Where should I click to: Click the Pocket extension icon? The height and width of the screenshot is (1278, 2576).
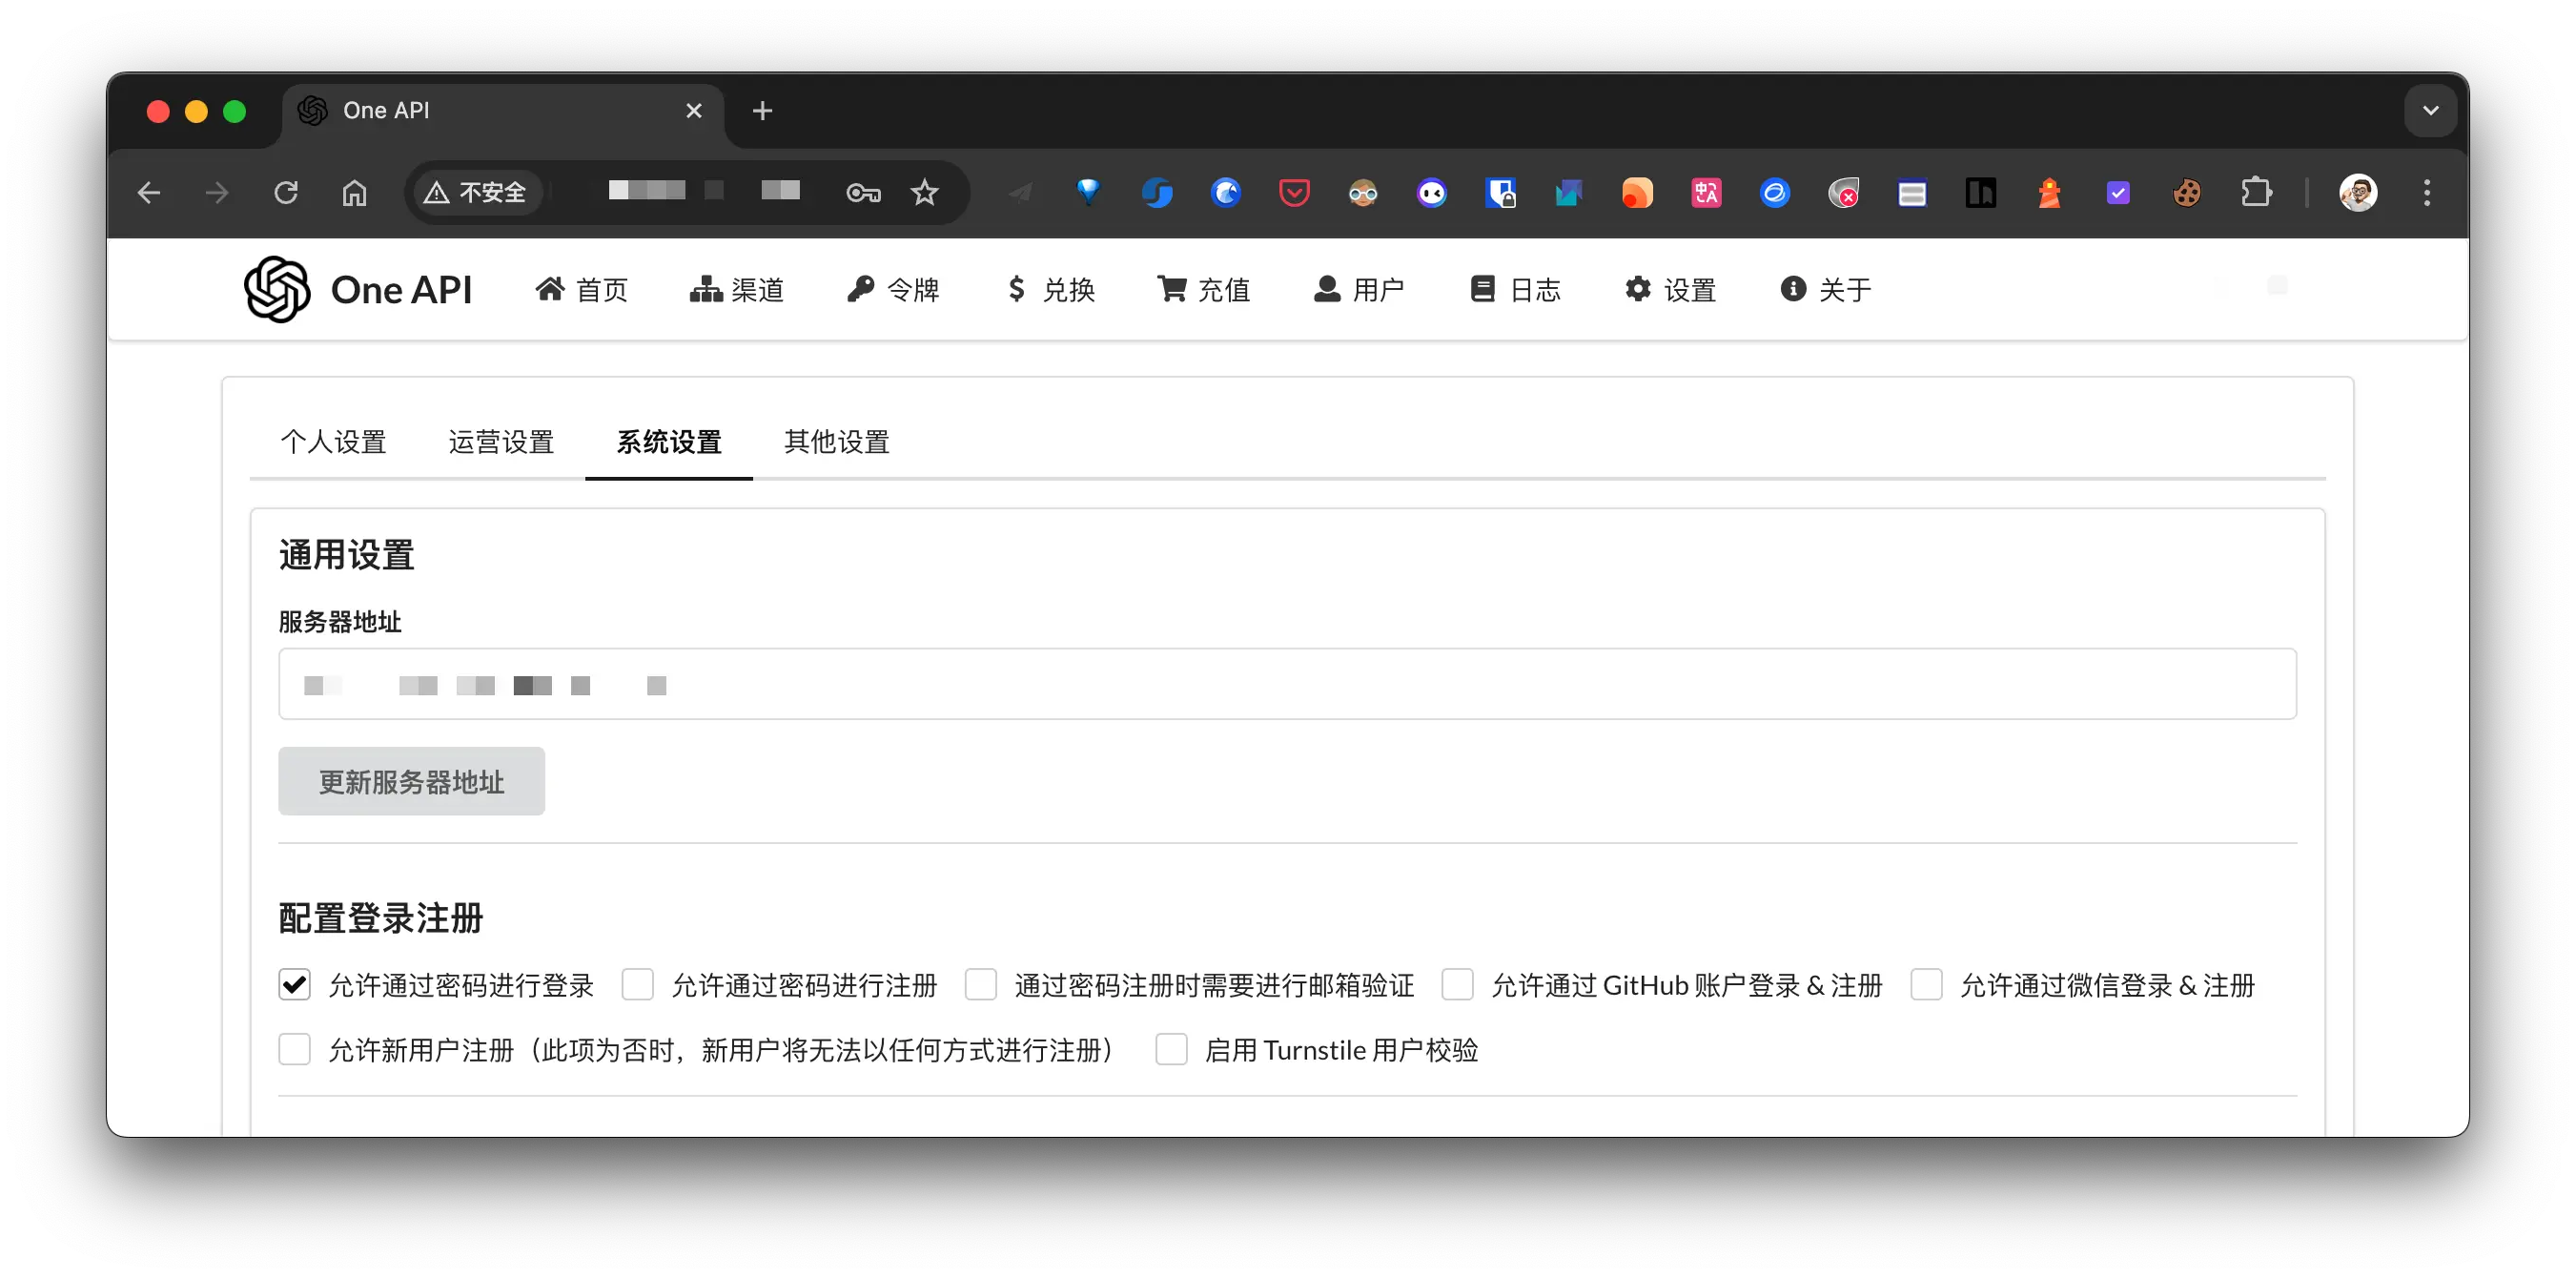tap(1294, 192)
